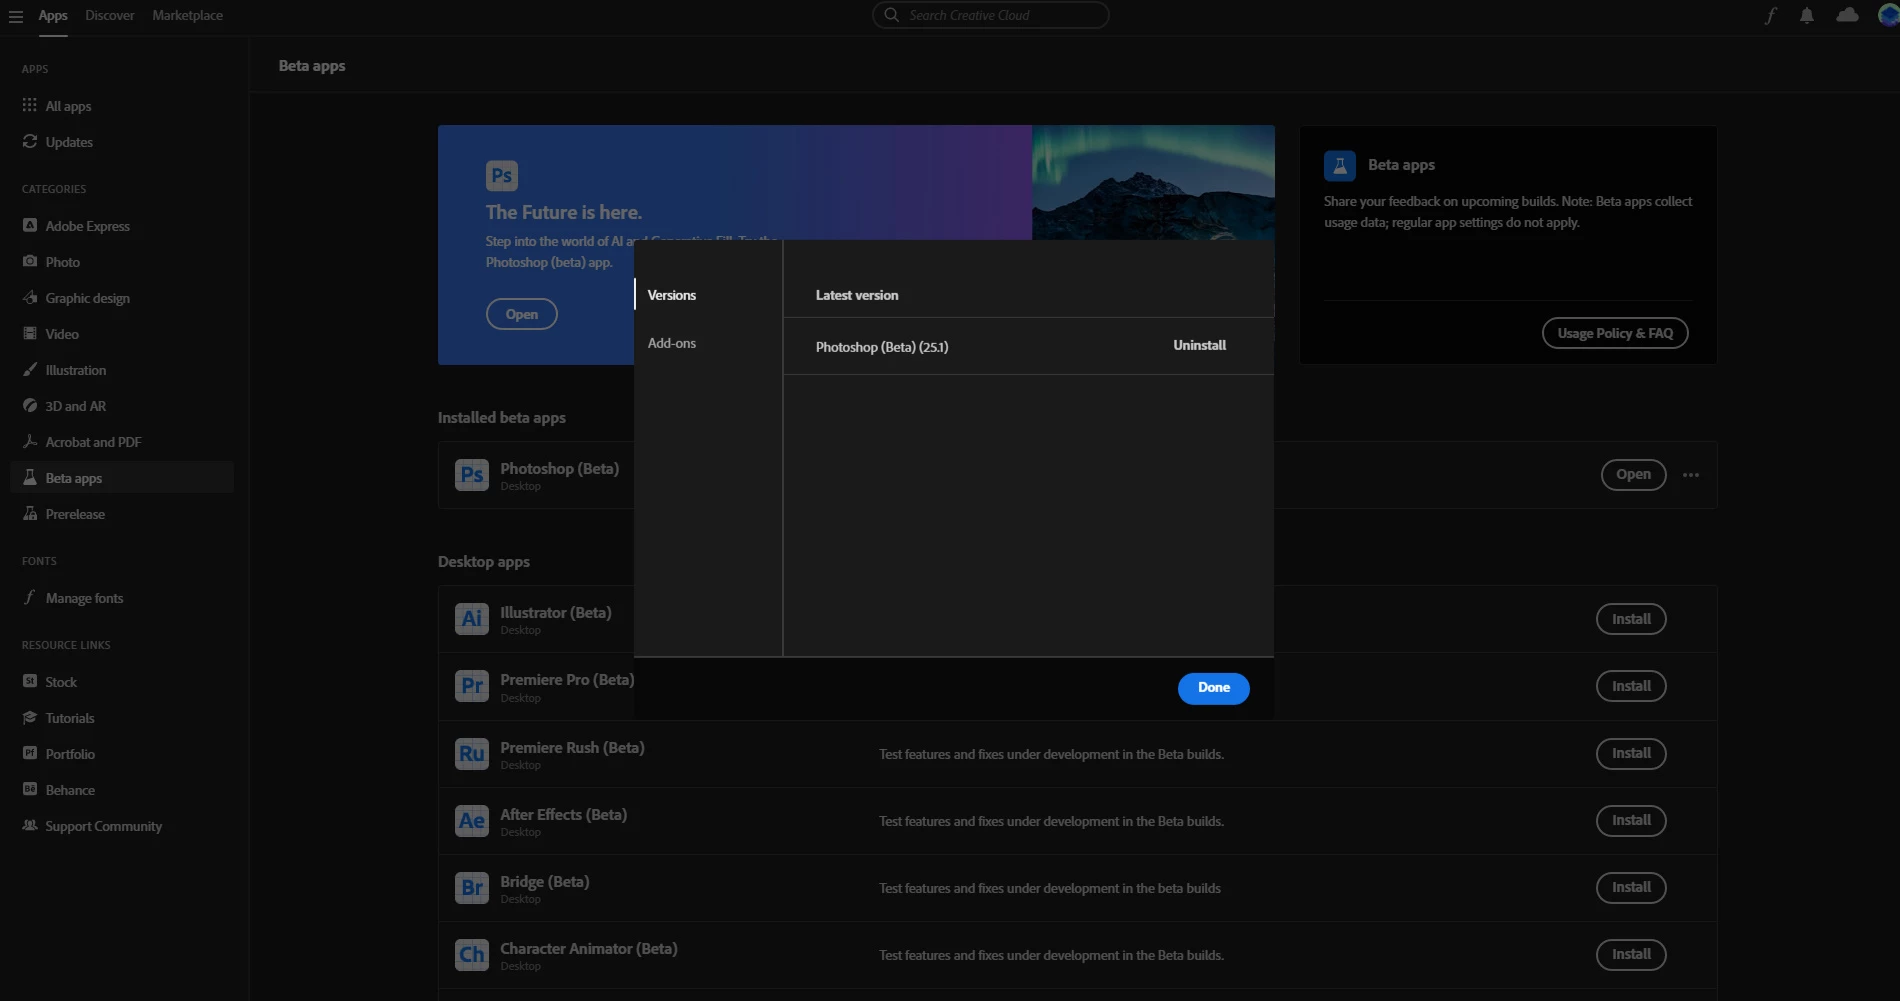Viewport: 1900px width, 1001px height.
Task: Click the Done button
Action: pyautogui.click(x=1213, y=688)
